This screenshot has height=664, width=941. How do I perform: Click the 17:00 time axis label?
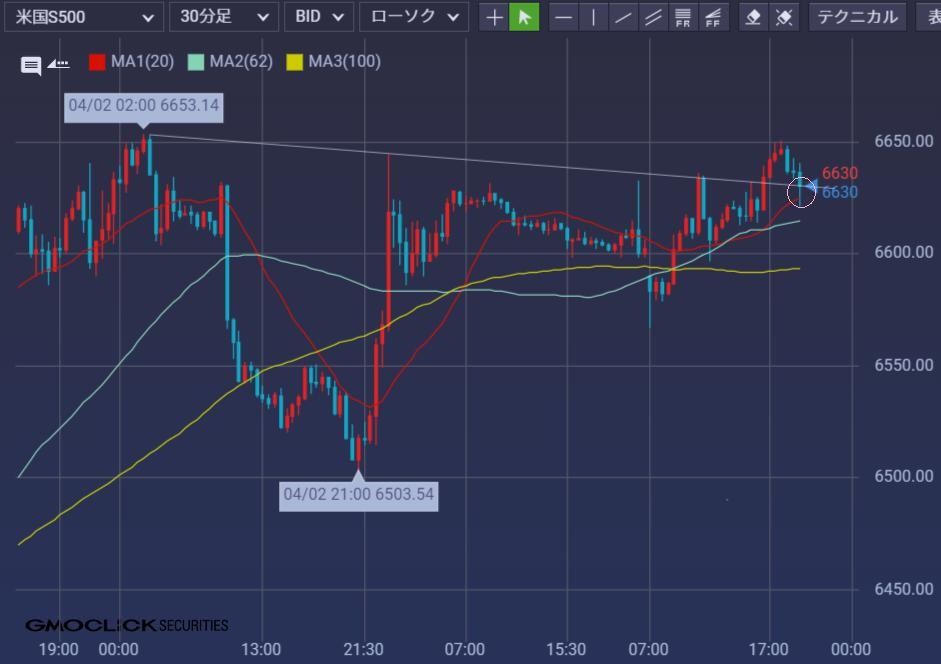769,649
